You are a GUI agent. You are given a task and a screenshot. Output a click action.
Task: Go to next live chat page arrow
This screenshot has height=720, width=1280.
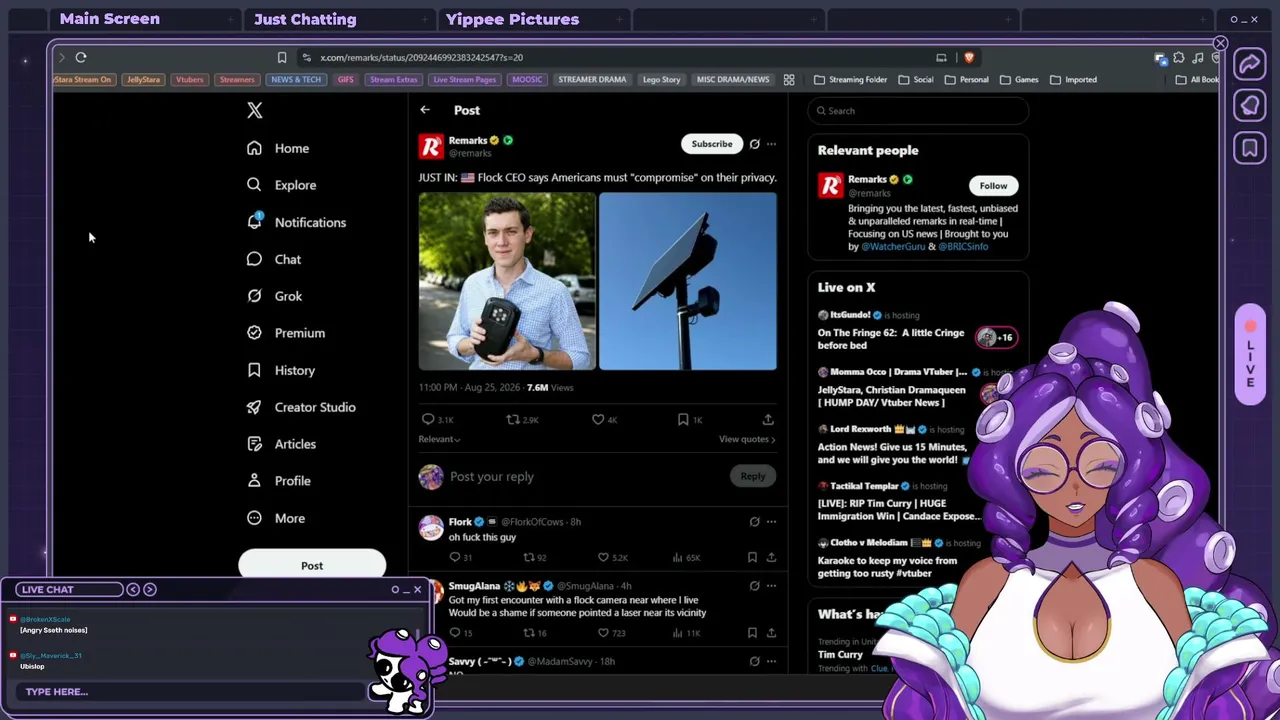[150, 590]
